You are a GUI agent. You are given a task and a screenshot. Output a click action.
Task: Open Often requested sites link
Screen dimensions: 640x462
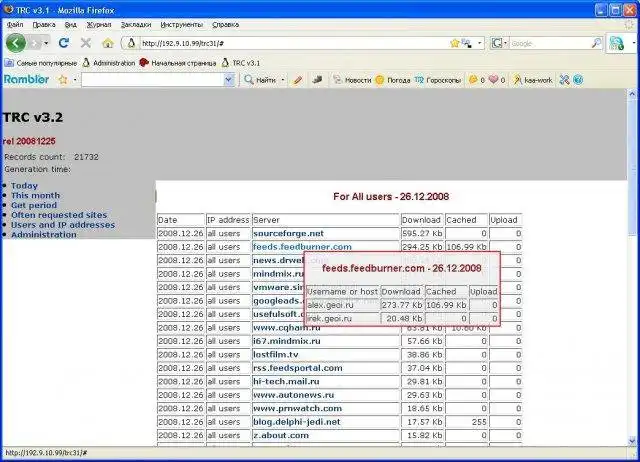pos(59,215)
